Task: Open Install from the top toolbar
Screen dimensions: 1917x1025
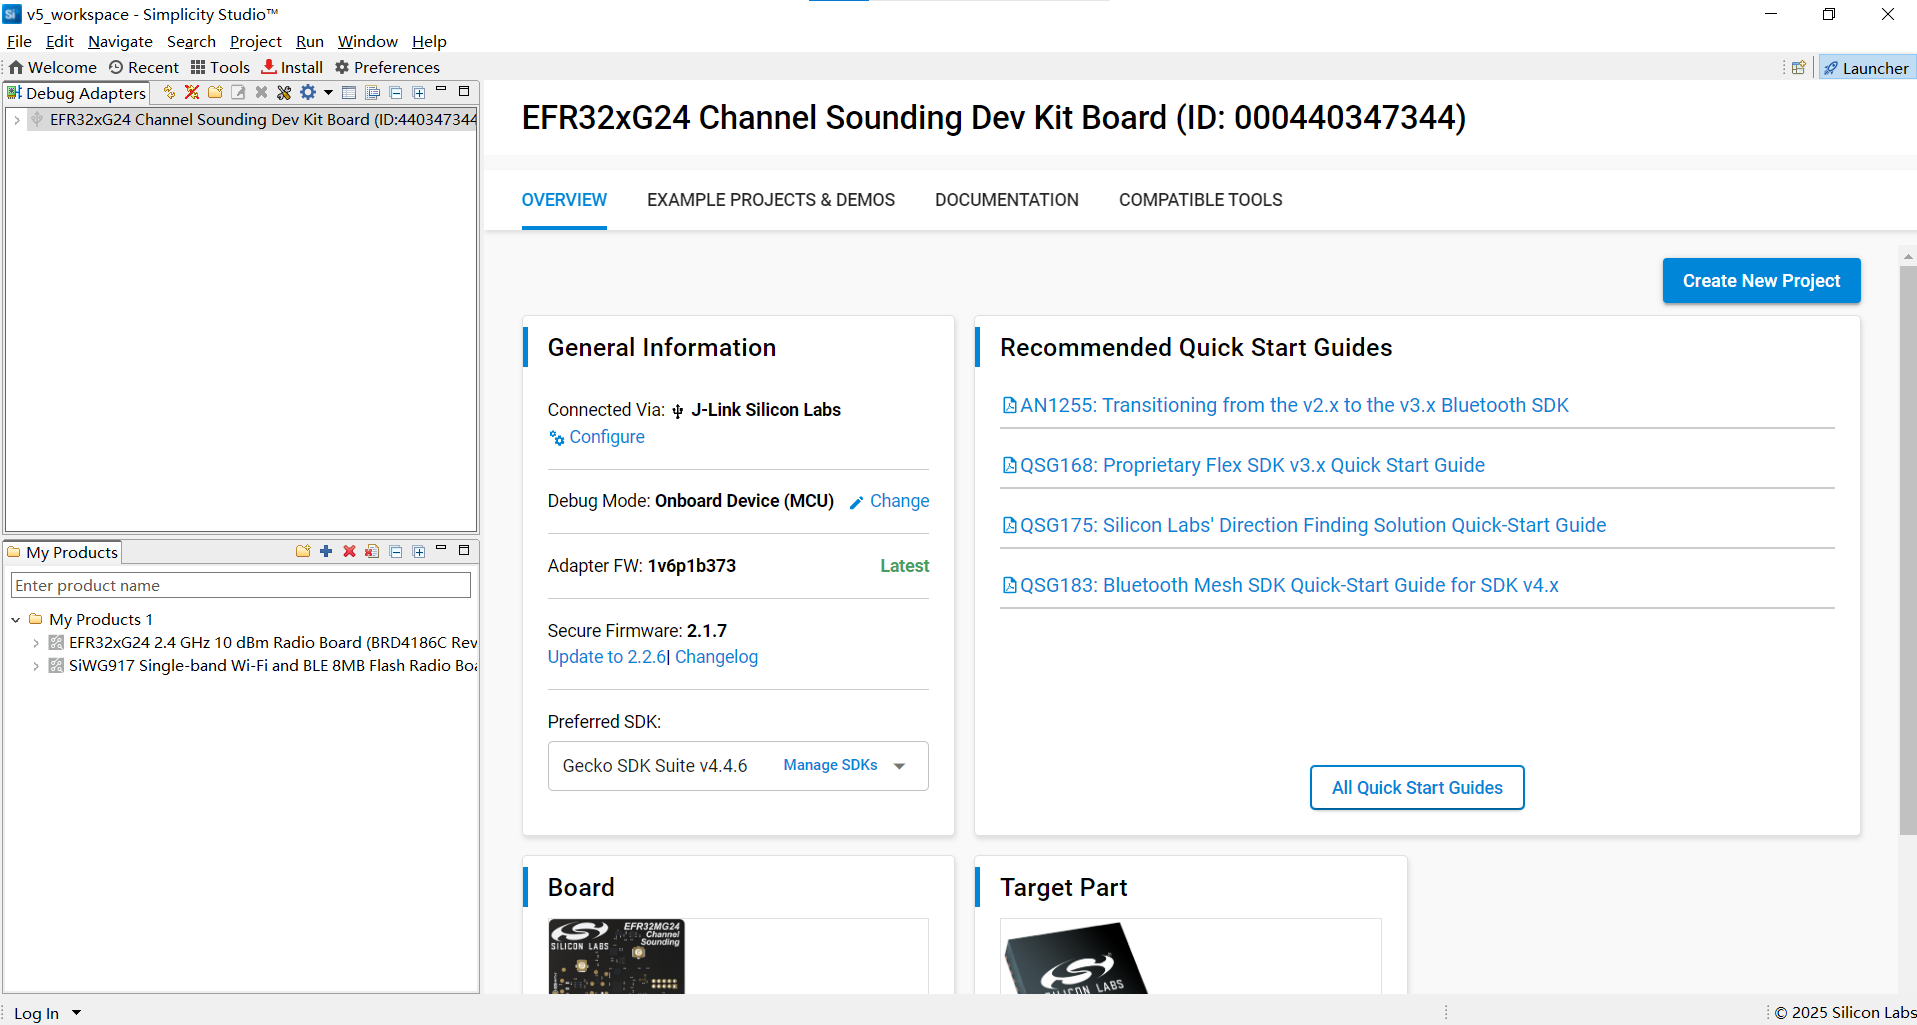Action: click(x=292, y=67)
